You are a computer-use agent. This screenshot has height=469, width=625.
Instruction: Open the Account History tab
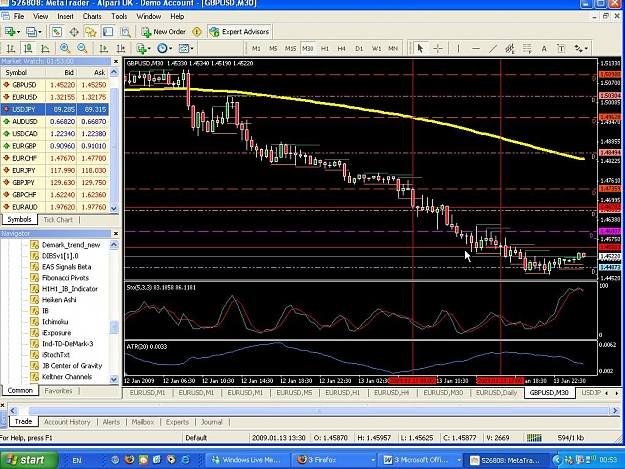(x=67, y=422)
